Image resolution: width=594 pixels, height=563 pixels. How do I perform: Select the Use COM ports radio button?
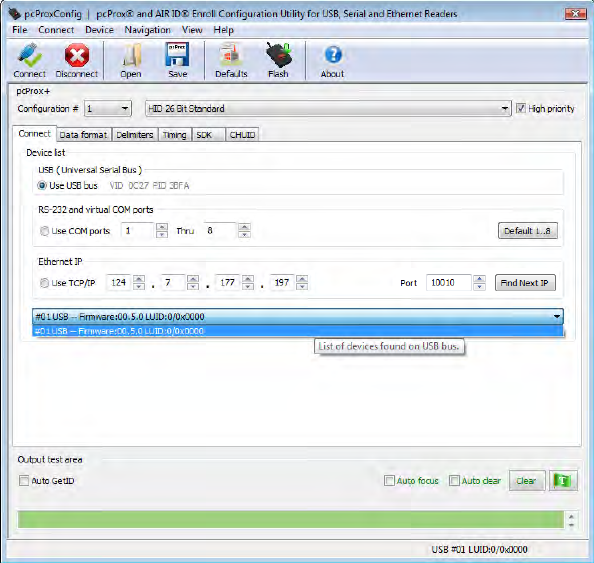(44, 231)
